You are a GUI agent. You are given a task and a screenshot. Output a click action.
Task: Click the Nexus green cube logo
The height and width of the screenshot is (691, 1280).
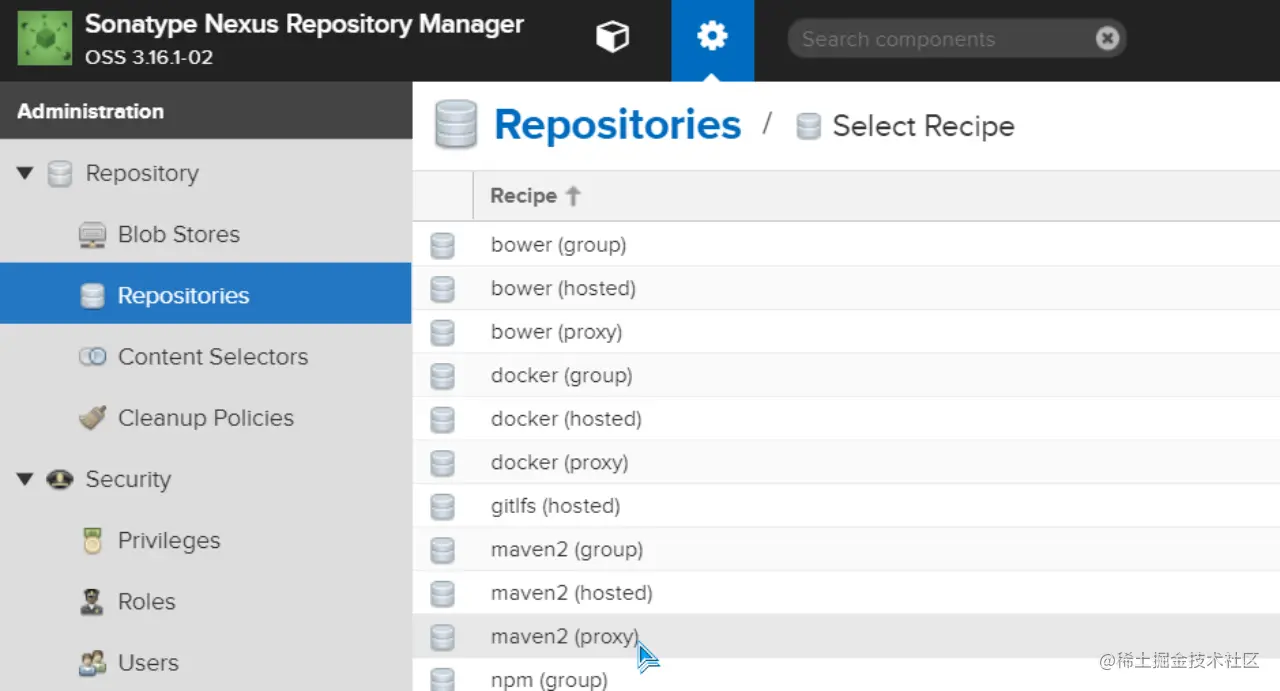(44, 39)
